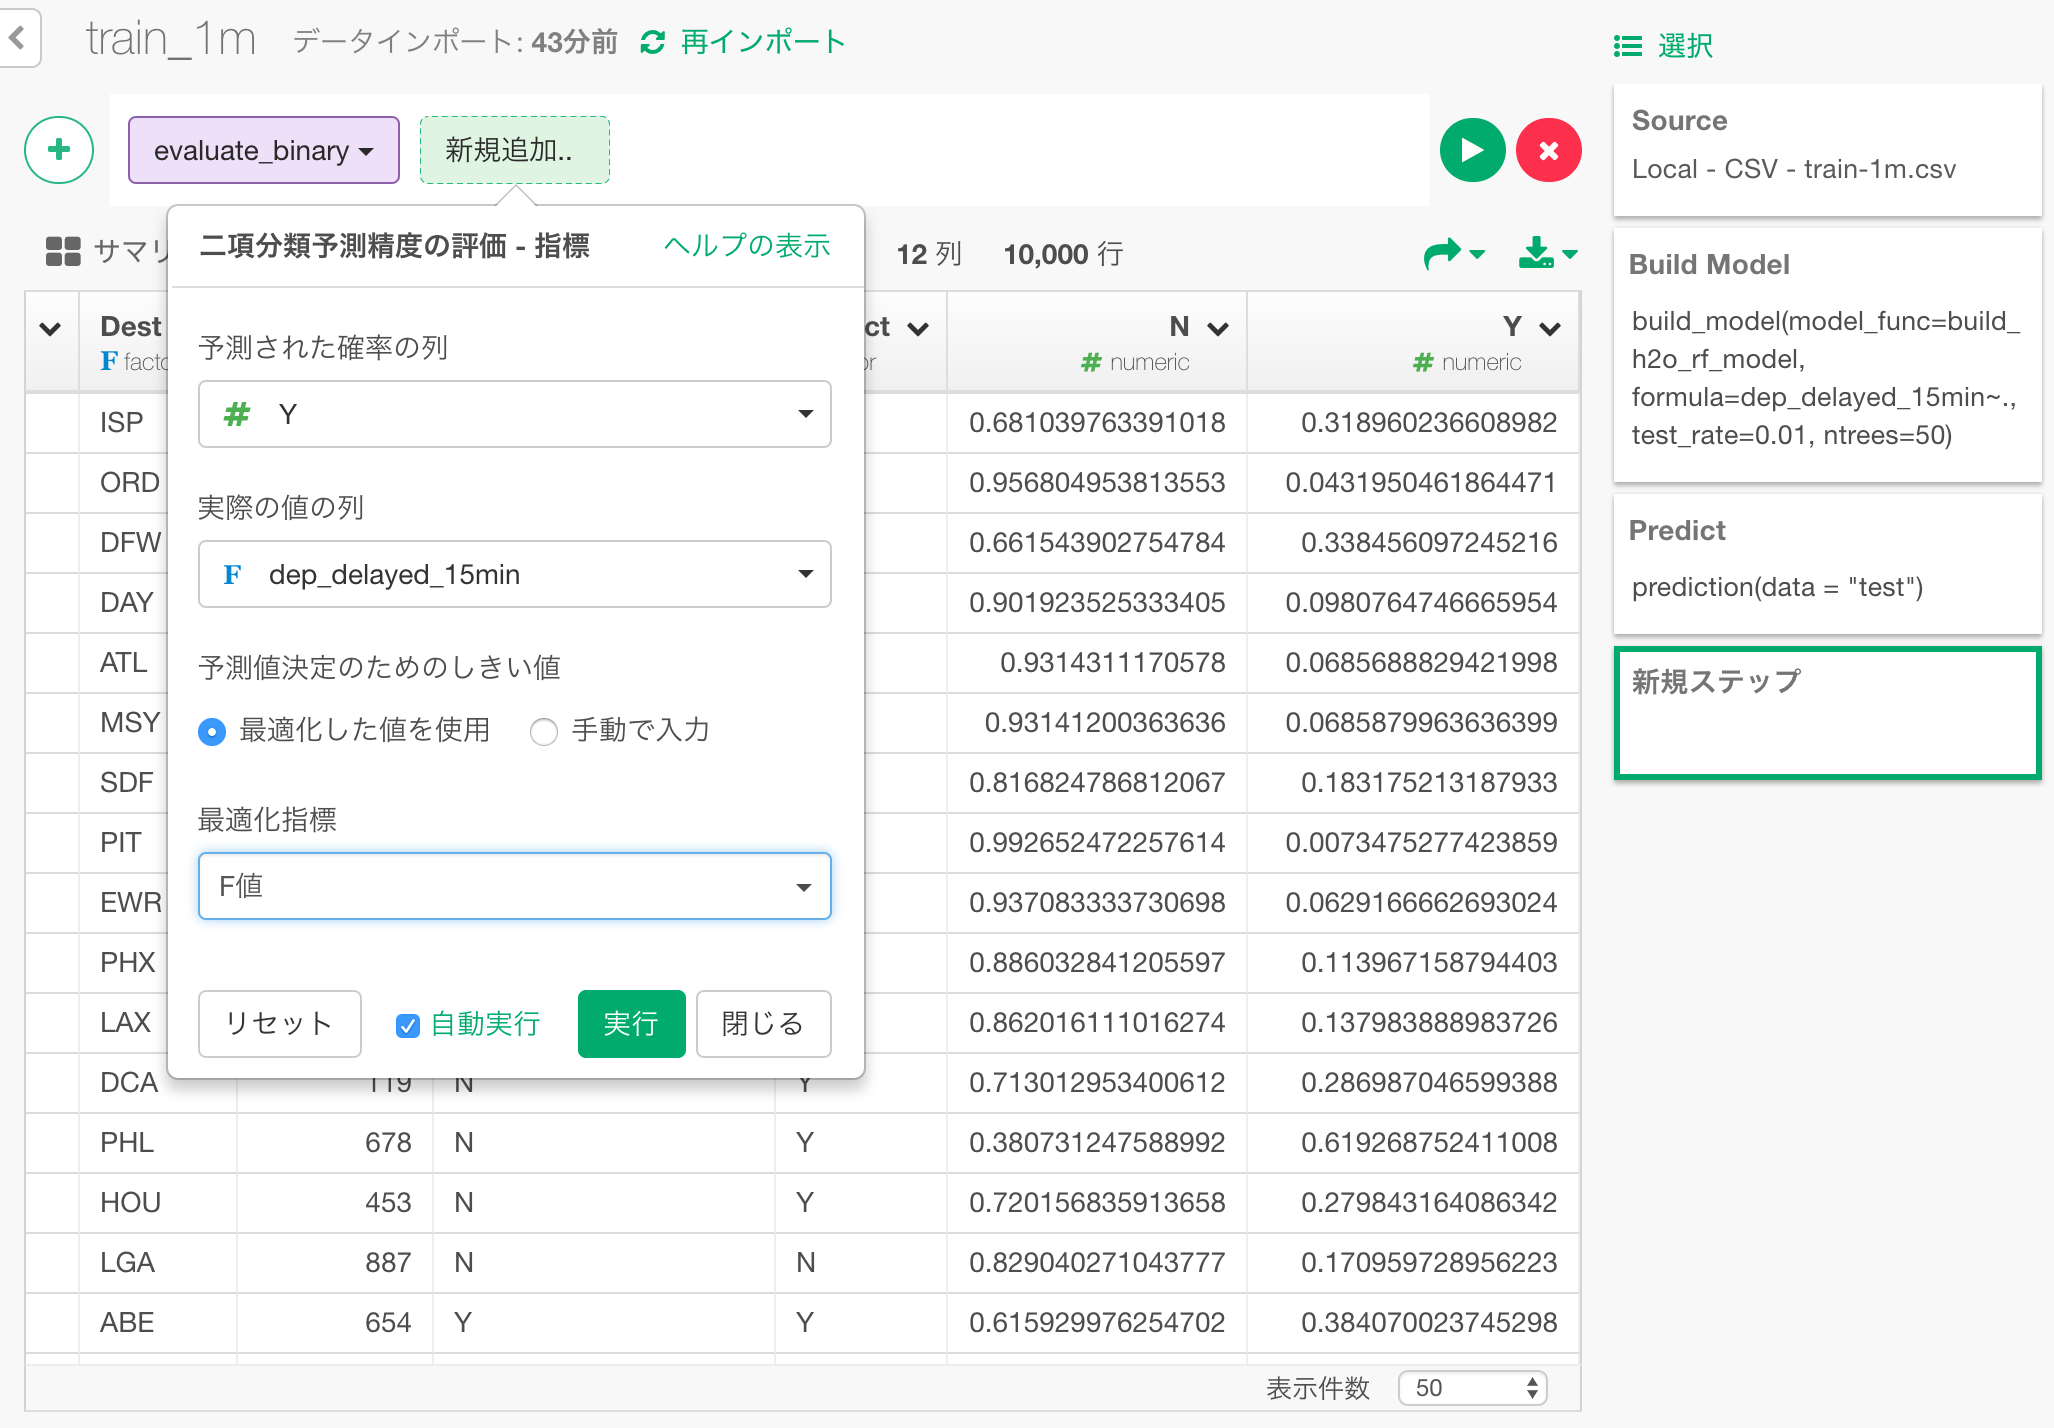
Task: Click the re-import refresh icon
Action: coord(653,42)
